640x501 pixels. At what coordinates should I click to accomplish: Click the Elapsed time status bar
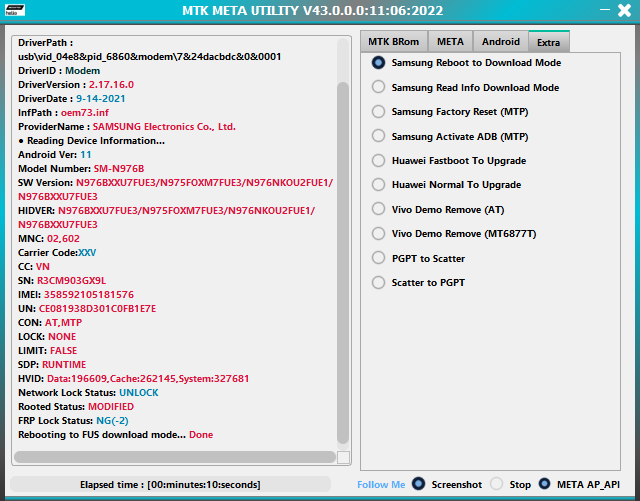(x=170, y=485)
